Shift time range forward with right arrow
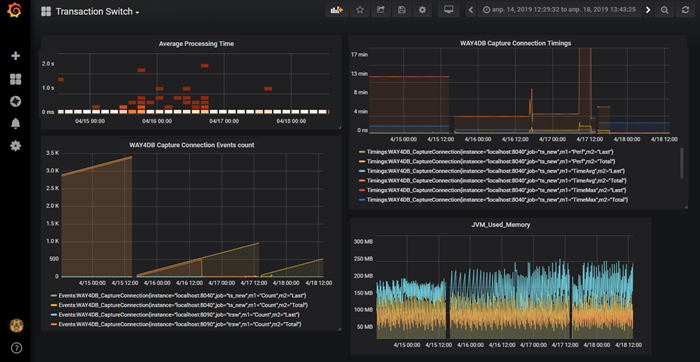This screenshot has width=700, height=362. [648, 10]
